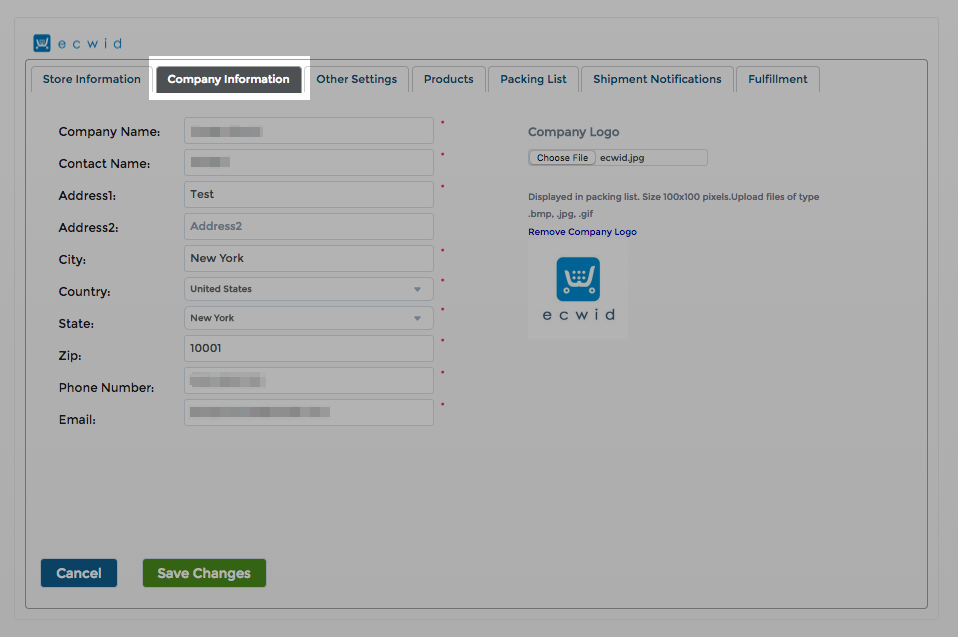
Task: Go to the Packing List tab
Action: coord(533,79)
